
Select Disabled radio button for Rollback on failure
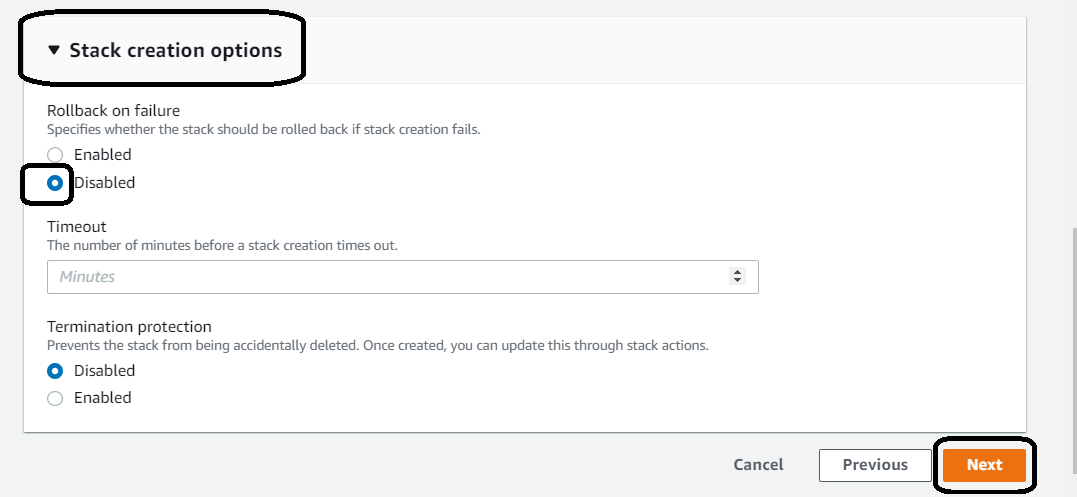point(55,183)
